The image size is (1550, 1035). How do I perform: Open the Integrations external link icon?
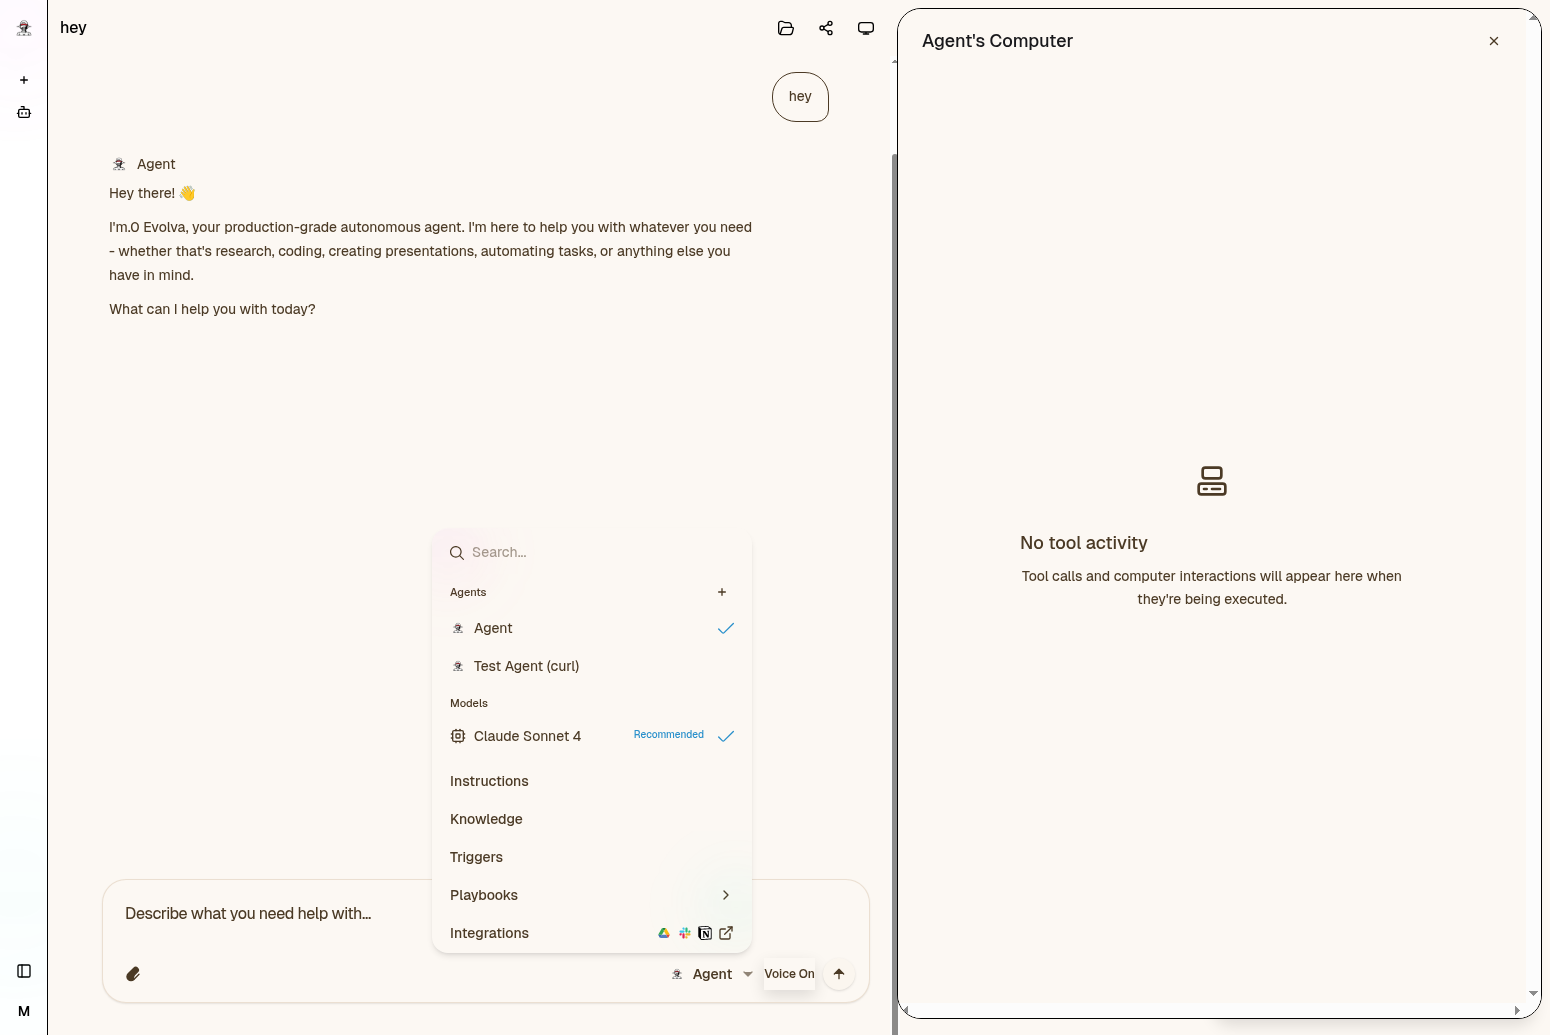(726, 933)
